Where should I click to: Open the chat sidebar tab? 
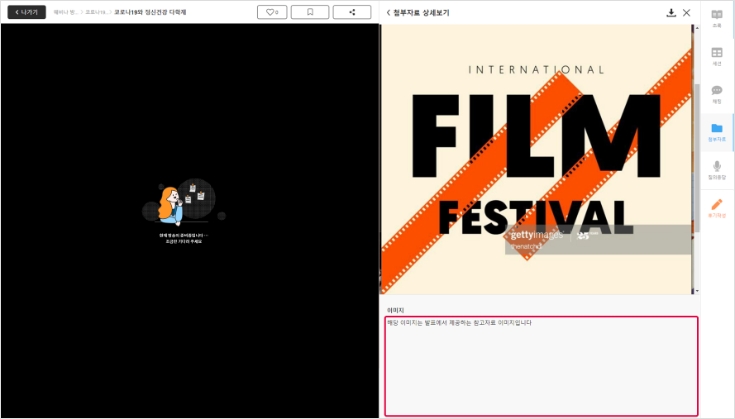716,94
